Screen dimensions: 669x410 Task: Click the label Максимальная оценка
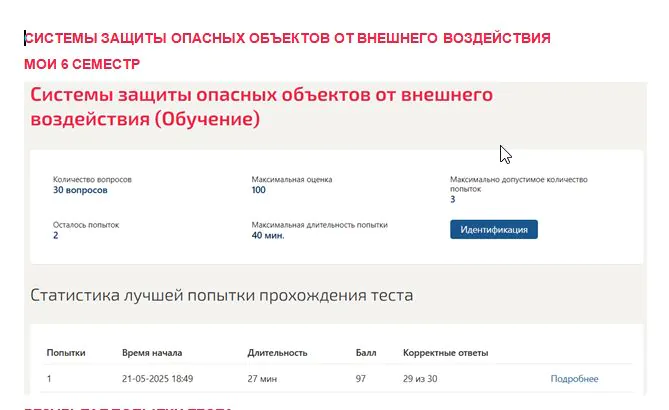click(292, 180)
